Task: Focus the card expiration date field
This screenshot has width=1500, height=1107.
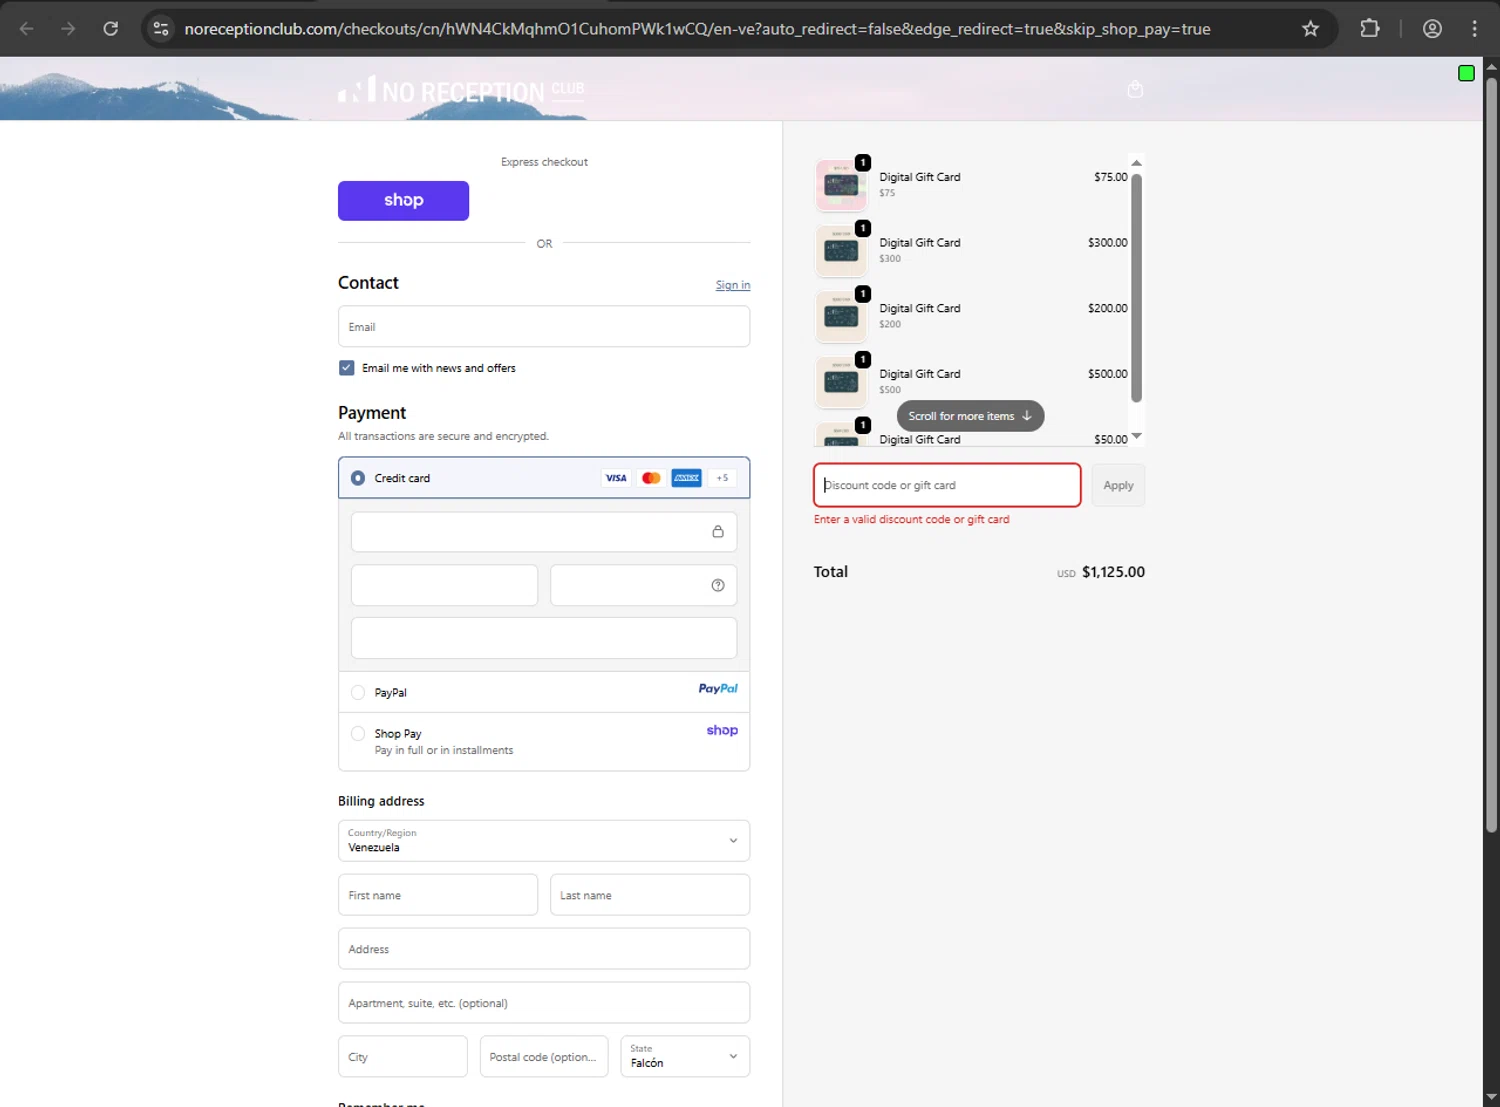Action: (x=445, y=585)
